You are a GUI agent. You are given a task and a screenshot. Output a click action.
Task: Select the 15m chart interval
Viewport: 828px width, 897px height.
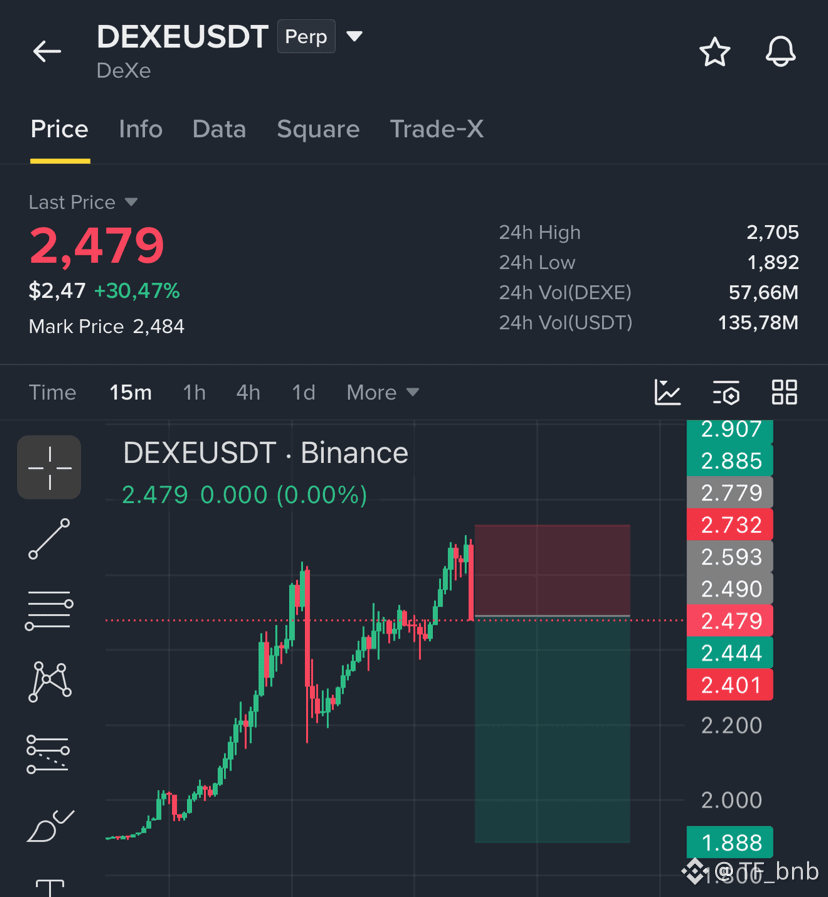131,393
